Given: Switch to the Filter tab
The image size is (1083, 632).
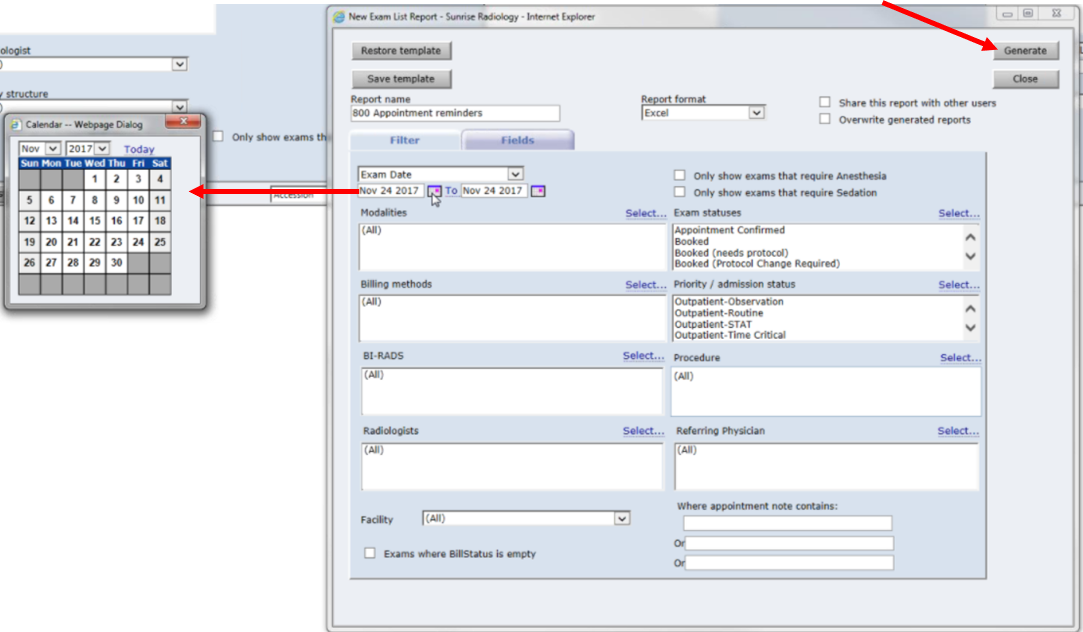Looking at the screenshot, I should pyautogui.click(x=404, y=141).
